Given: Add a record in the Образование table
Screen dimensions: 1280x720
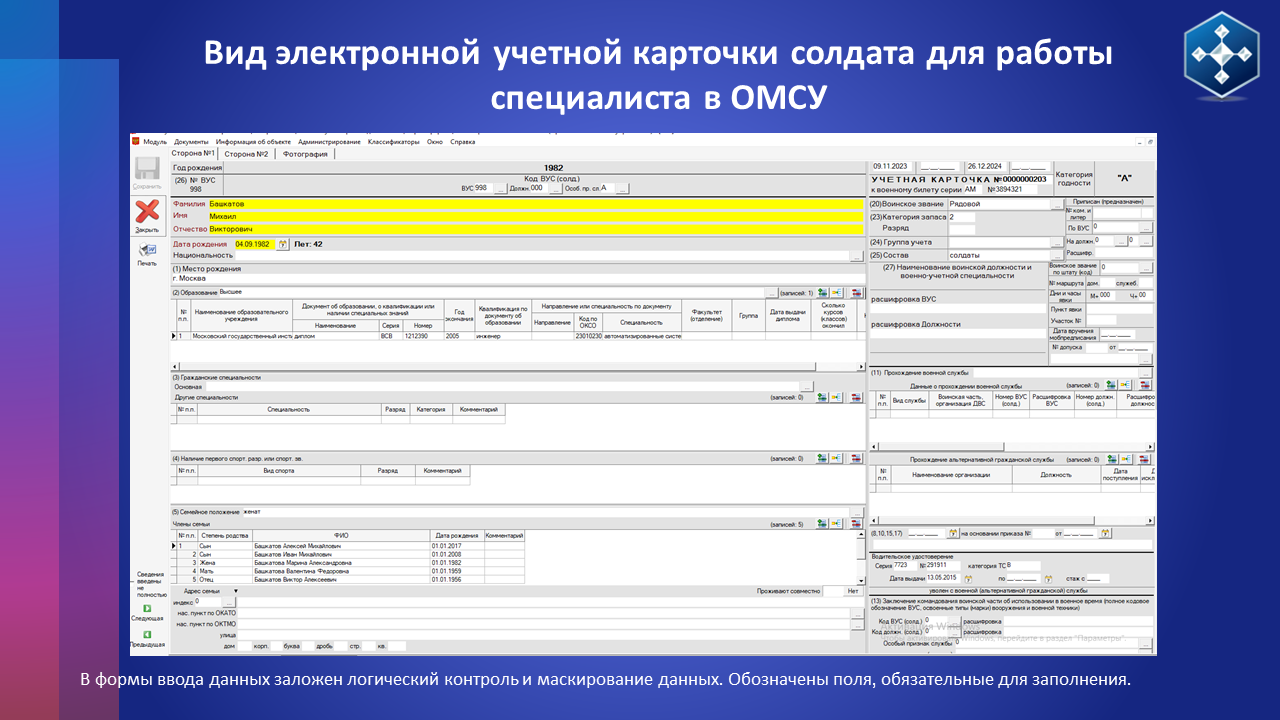Looking at the screenshot, I should tap(822, 292).
